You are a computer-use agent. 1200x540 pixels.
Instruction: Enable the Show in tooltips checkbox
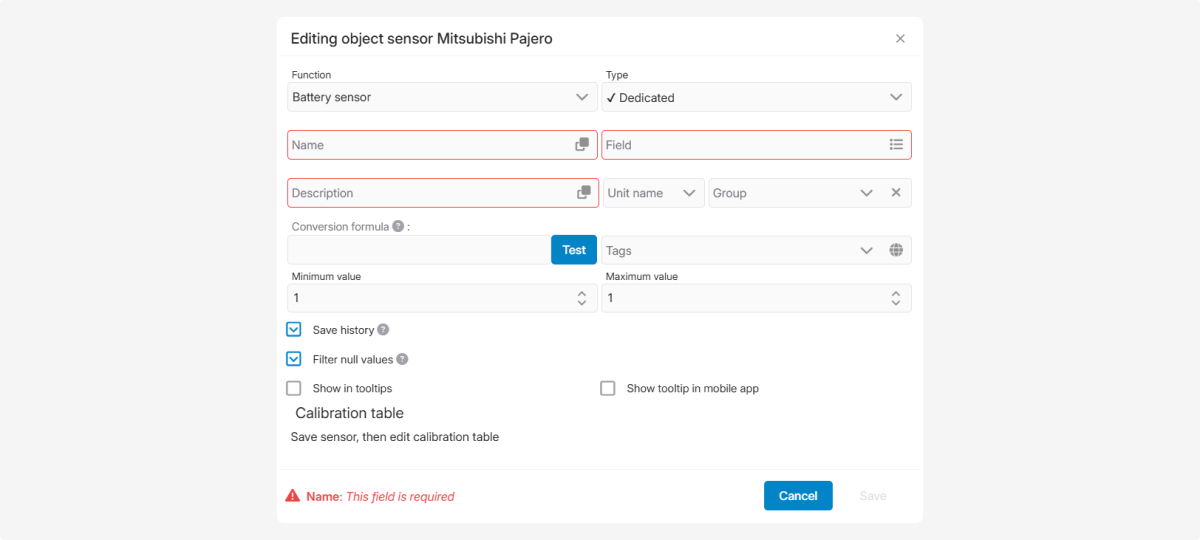[294, 388]
